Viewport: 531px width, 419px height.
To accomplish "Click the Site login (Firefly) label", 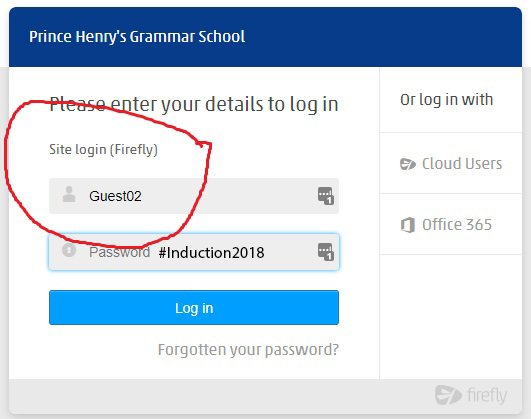I will (x=103, y=149).
